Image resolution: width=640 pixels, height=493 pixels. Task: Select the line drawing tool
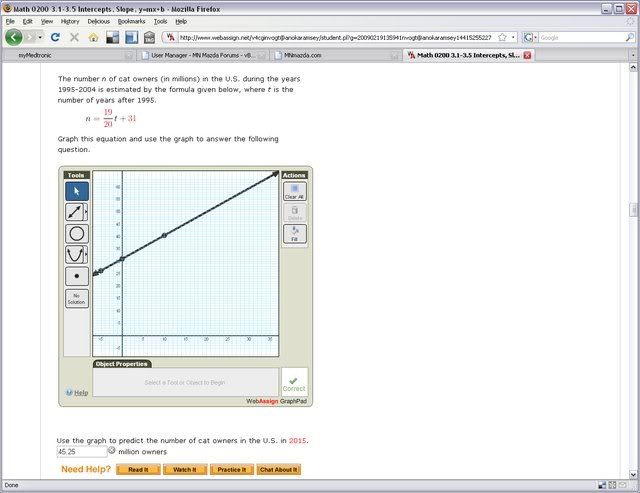click(x=75, y=212)
